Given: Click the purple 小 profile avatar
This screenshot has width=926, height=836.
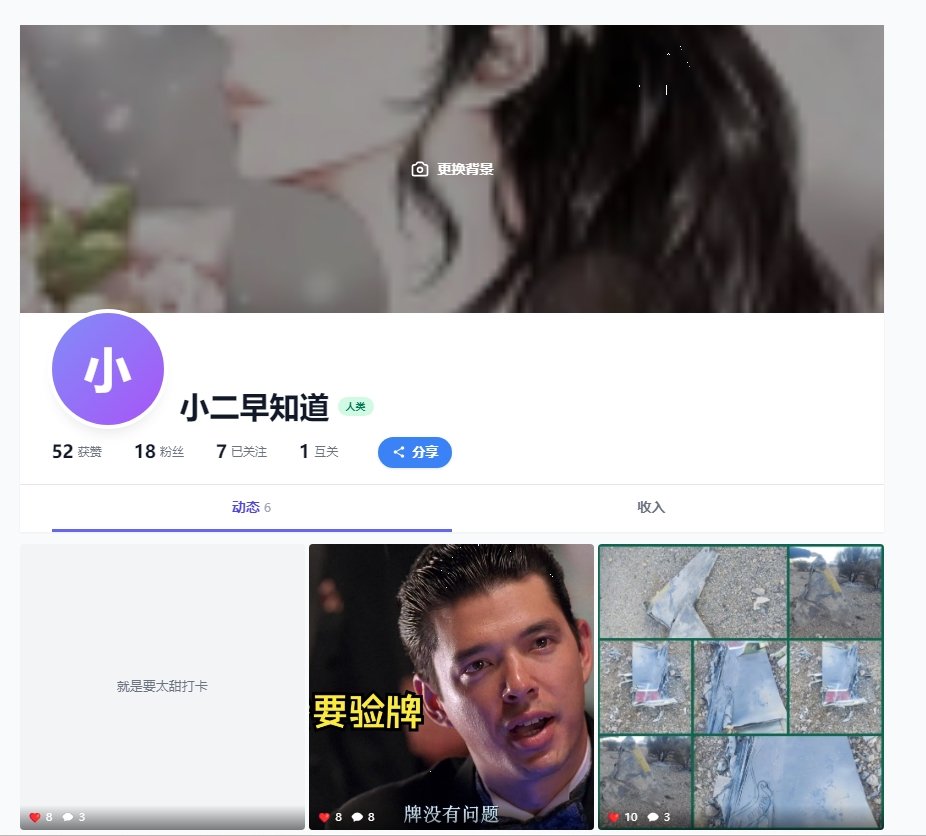Looking at the screenshot, I should click(107, 370).
